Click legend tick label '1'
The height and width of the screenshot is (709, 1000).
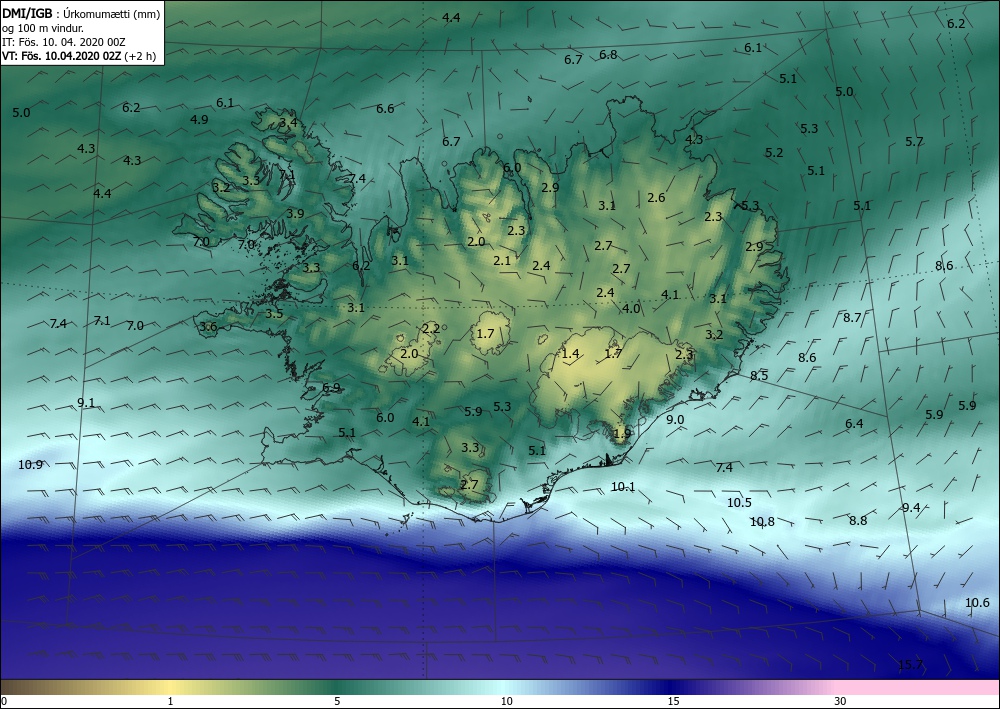(170, 701)
